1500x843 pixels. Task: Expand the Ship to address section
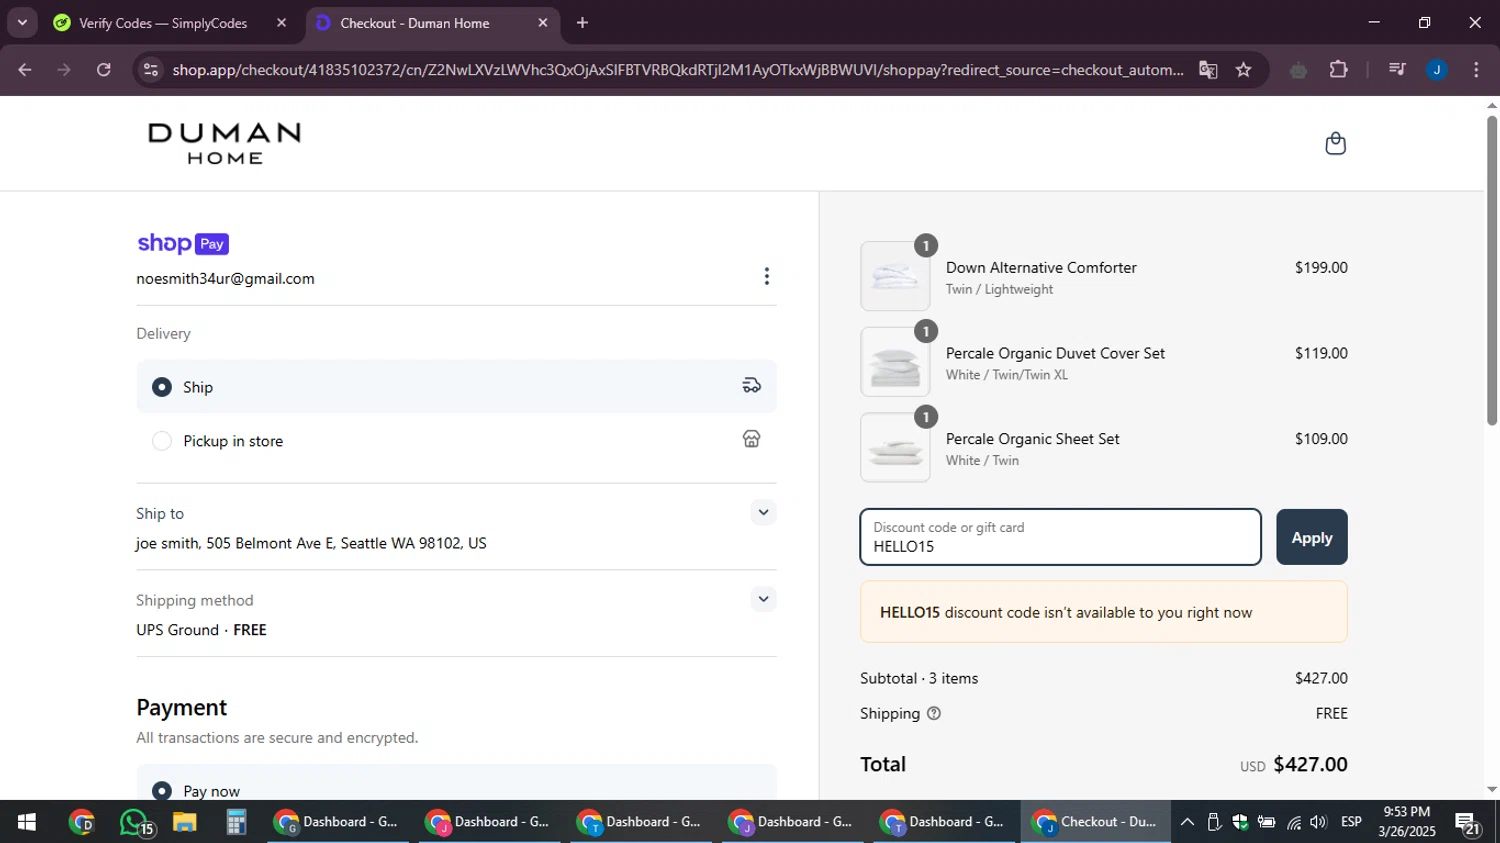(763, 513)
